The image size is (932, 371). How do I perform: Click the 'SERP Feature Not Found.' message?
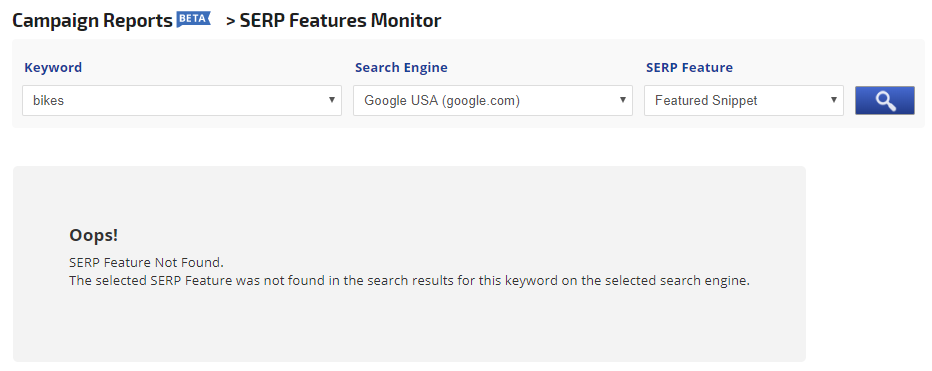[146, 262]
